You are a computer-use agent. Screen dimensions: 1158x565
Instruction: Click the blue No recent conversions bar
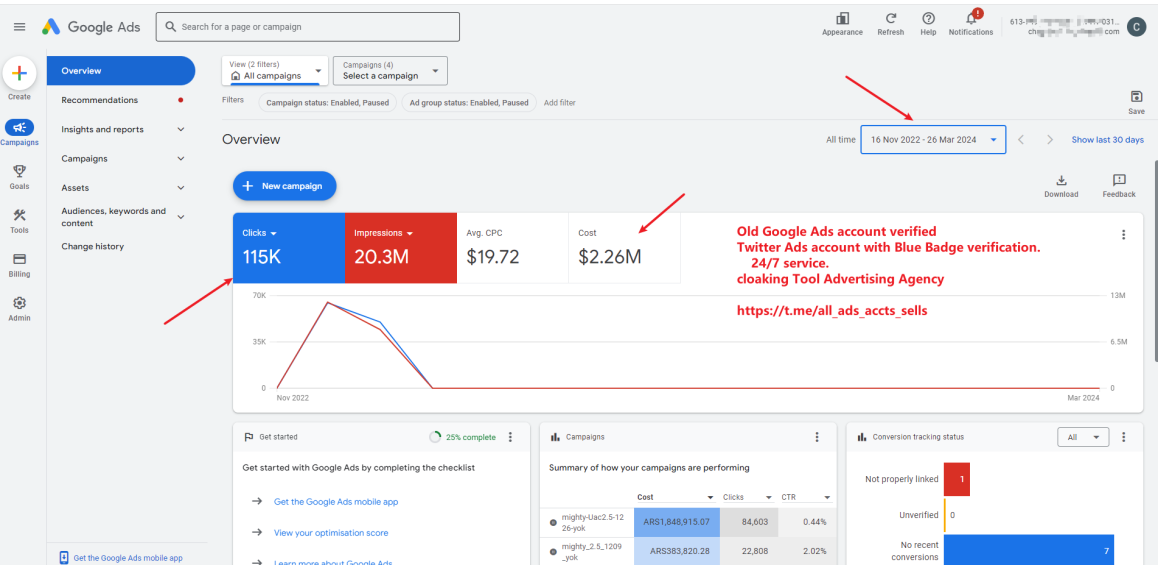1029,552
